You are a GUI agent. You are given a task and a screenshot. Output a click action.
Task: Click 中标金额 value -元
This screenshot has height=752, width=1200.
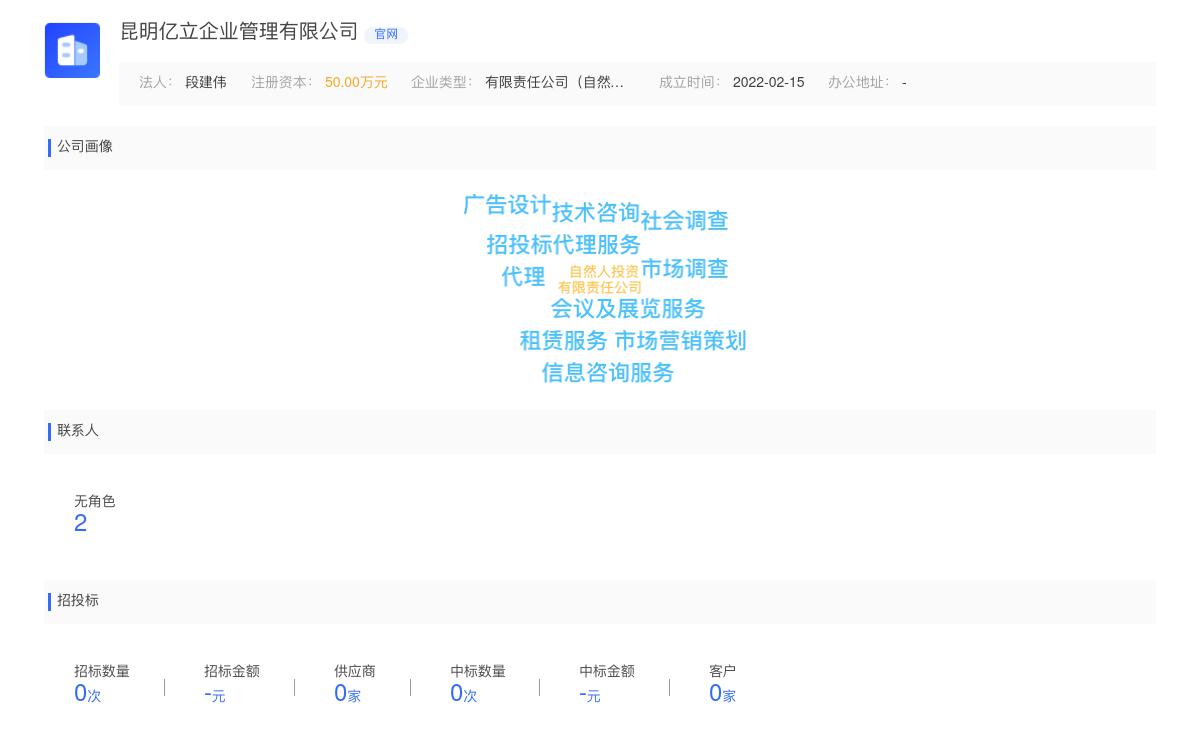pos(590,694)
